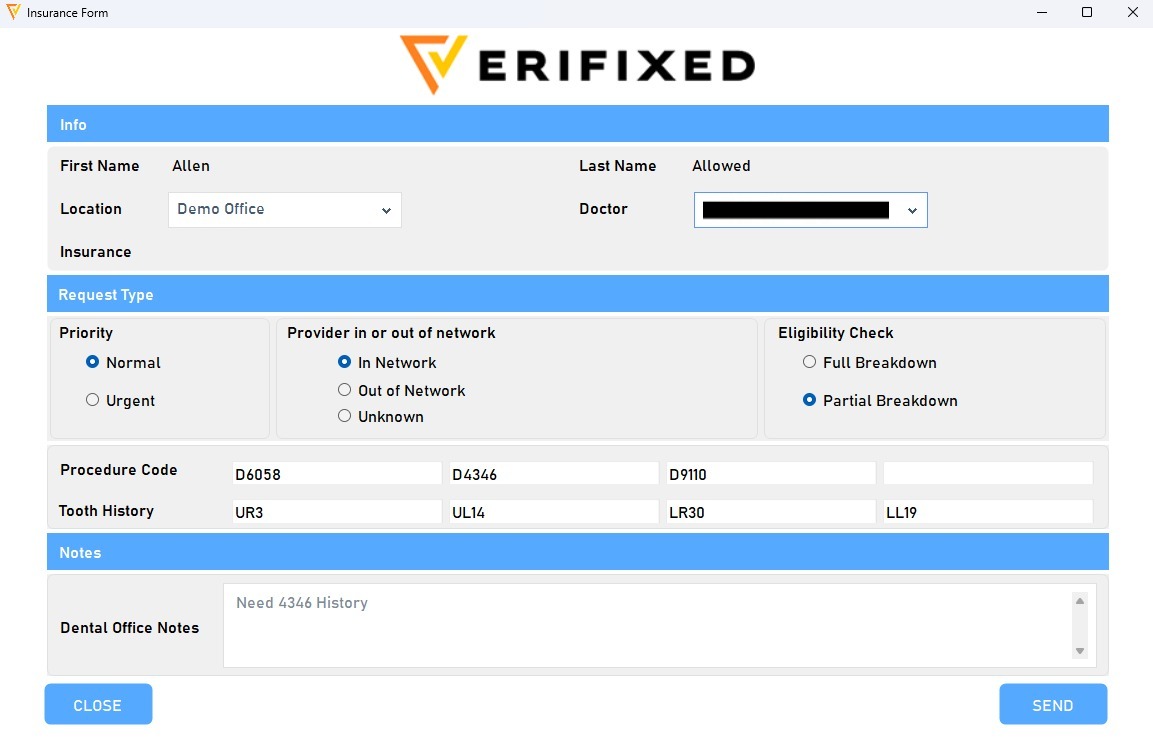Select Normal priority radio button

(x=93, y=362)
